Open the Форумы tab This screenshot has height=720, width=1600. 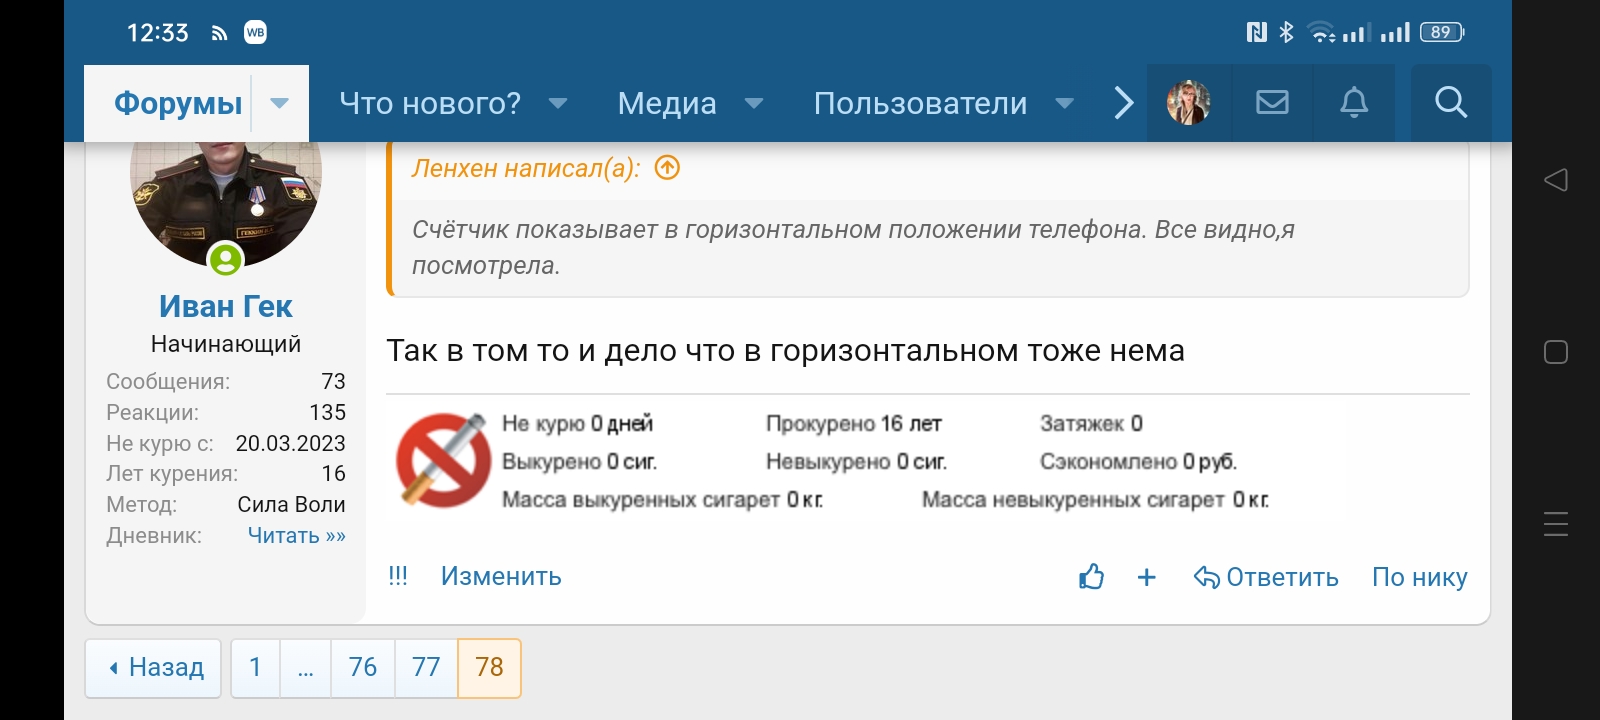(x=178, y=103)
